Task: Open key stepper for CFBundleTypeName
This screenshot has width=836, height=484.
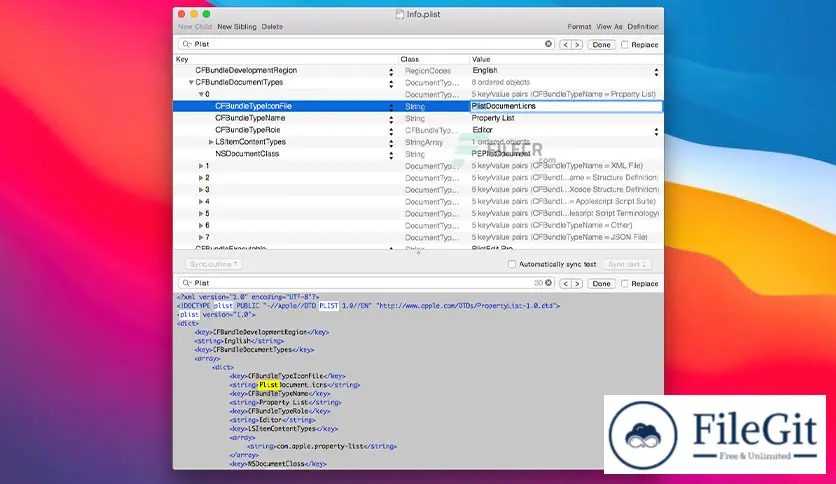Action: (391, 119)
